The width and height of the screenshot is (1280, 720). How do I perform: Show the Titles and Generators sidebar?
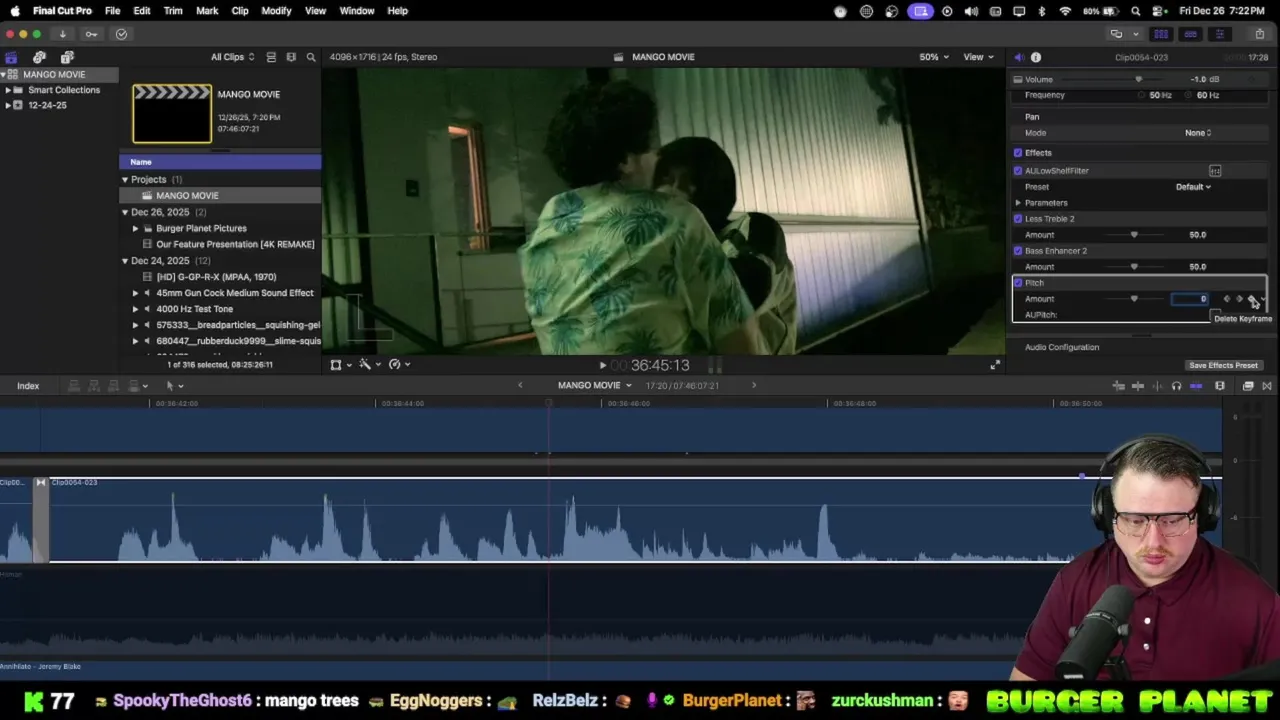(67, 57)
